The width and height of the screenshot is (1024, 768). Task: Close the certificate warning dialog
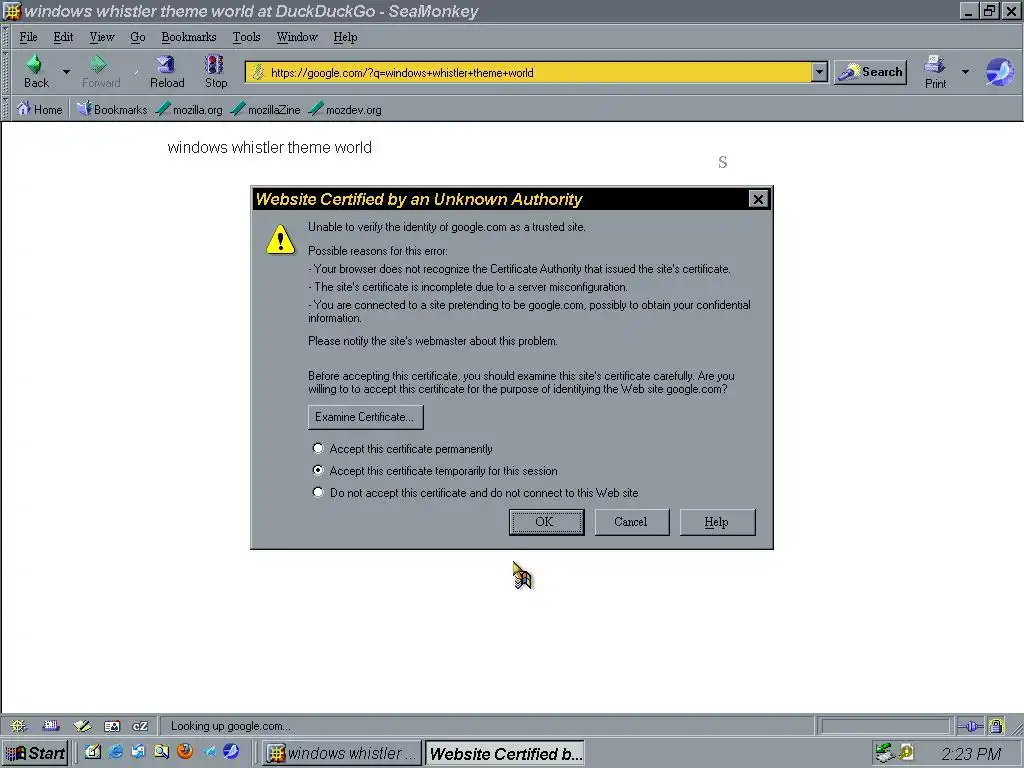coord(758,199)
